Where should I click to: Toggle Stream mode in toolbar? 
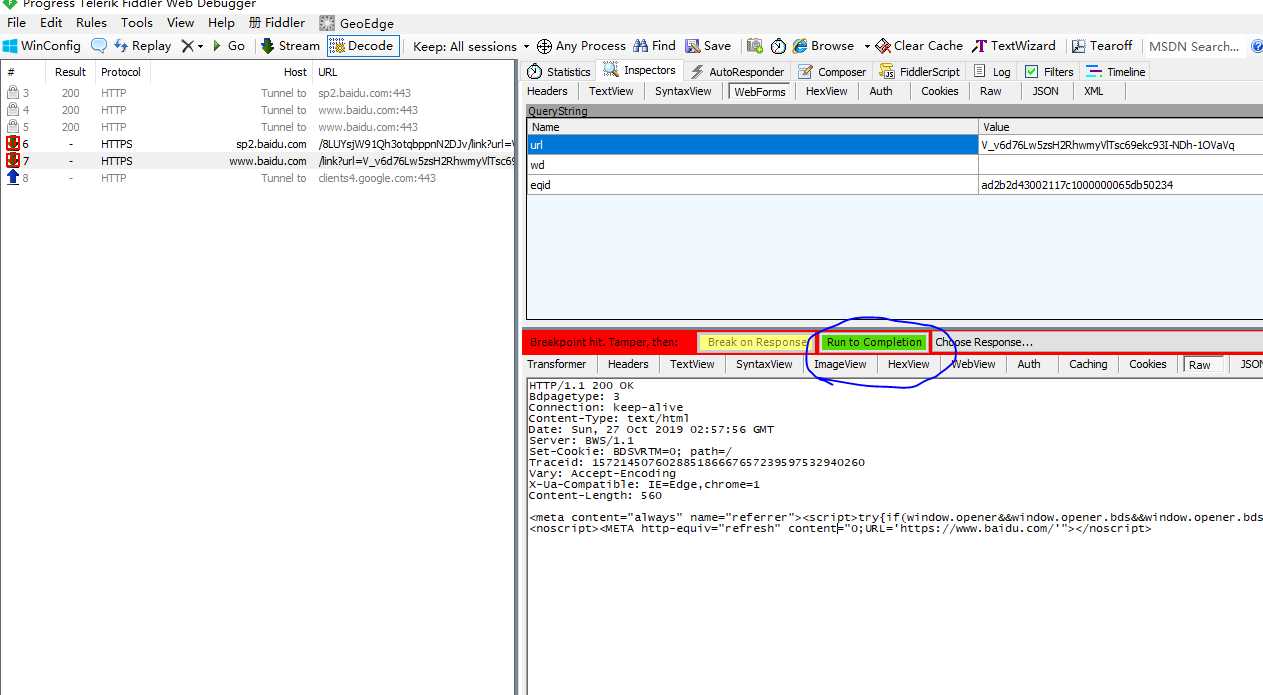pyautogui.click(x=290, y=46)
